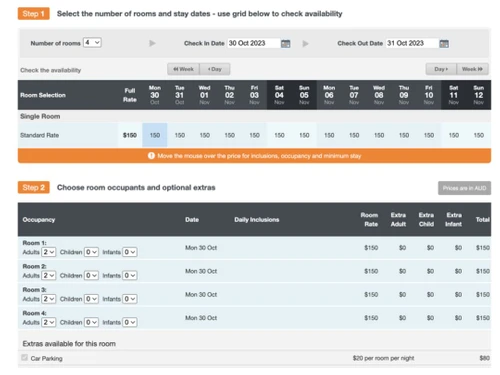
Task: Click the Single Room heading
Action: click(x=40, y=116)
